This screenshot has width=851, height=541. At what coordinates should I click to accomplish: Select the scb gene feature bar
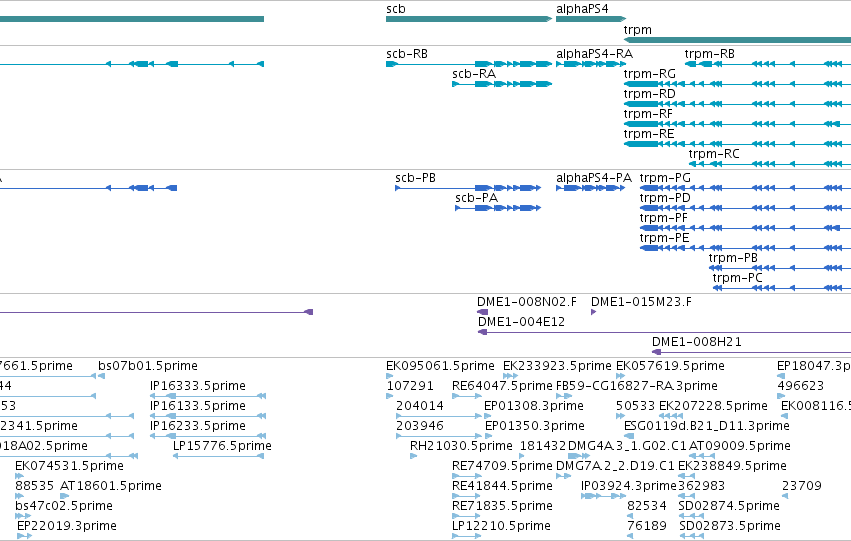469,19
